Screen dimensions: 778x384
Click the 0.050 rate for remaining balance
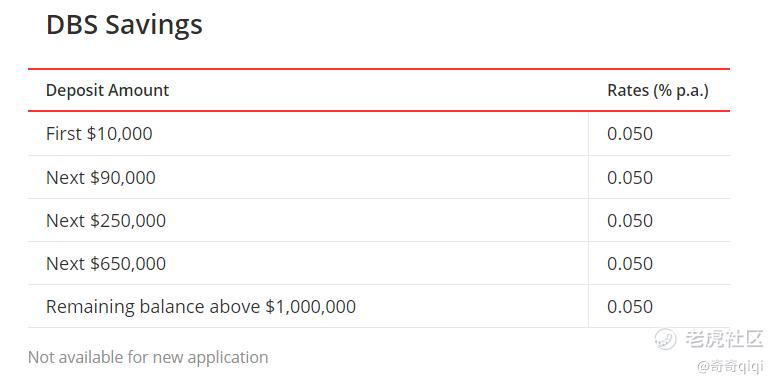630,307
